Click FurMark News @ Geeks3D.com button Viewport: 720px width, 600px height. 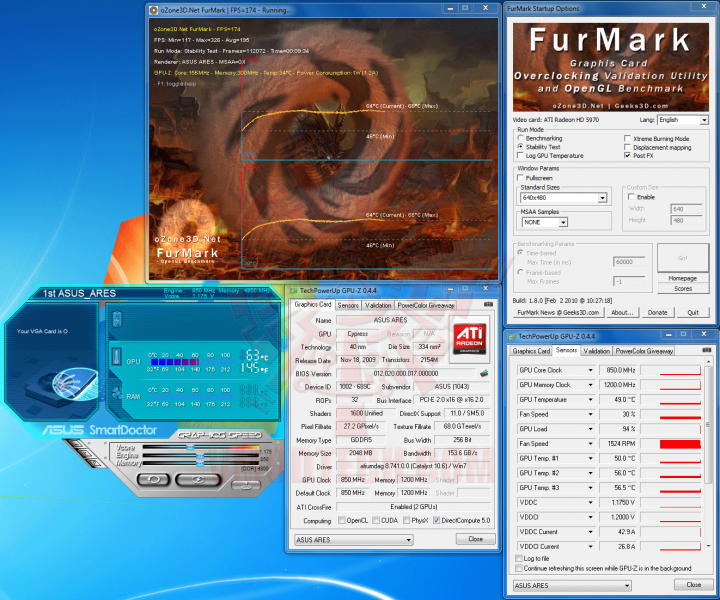coord(558,313)
